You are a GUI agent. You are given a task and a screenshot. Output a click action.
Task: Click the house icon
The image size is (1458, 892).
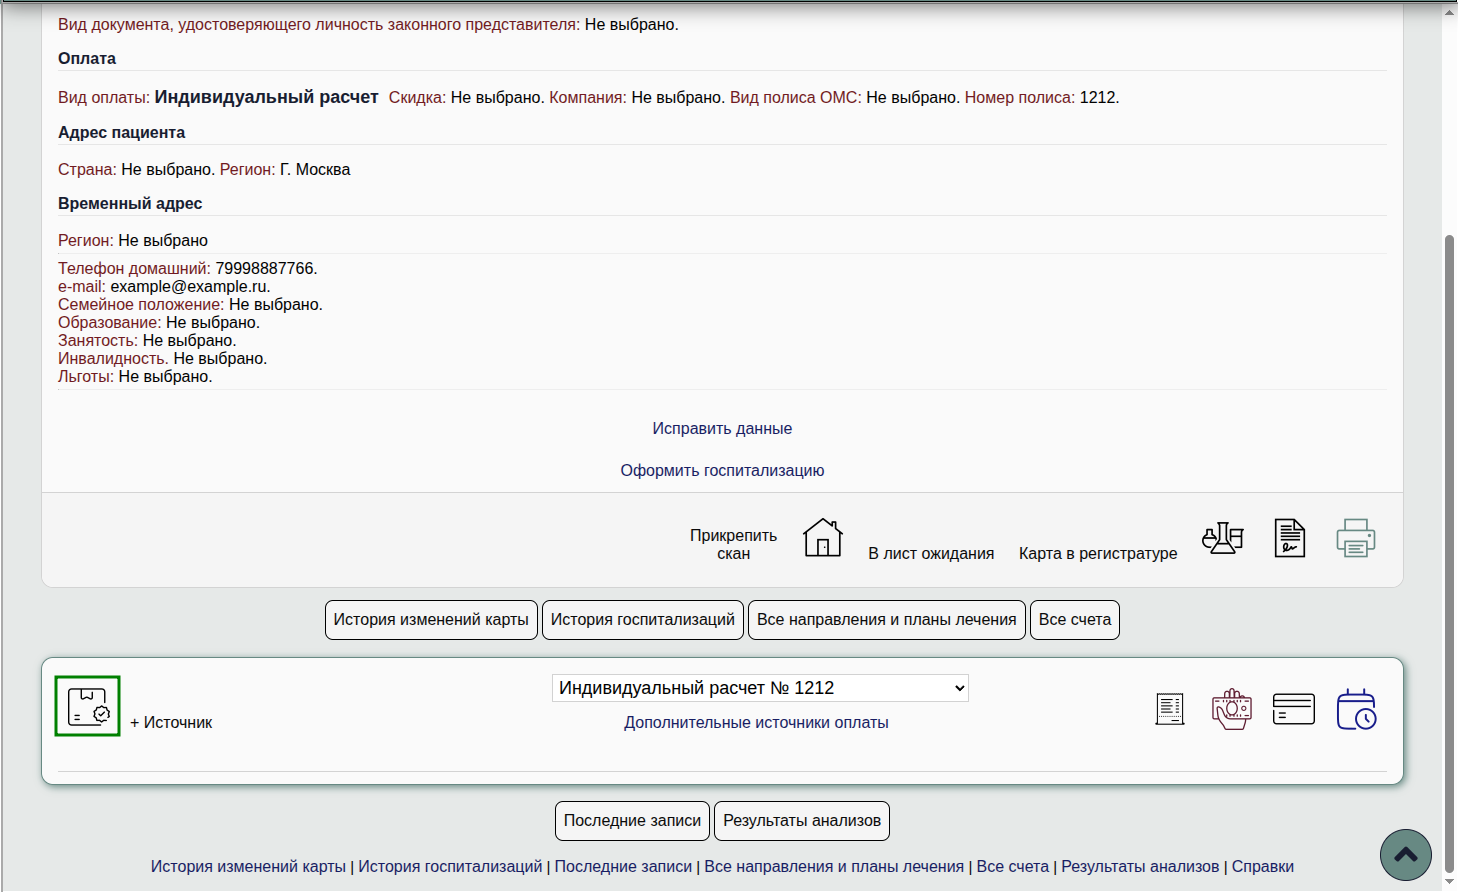[822, 538]
